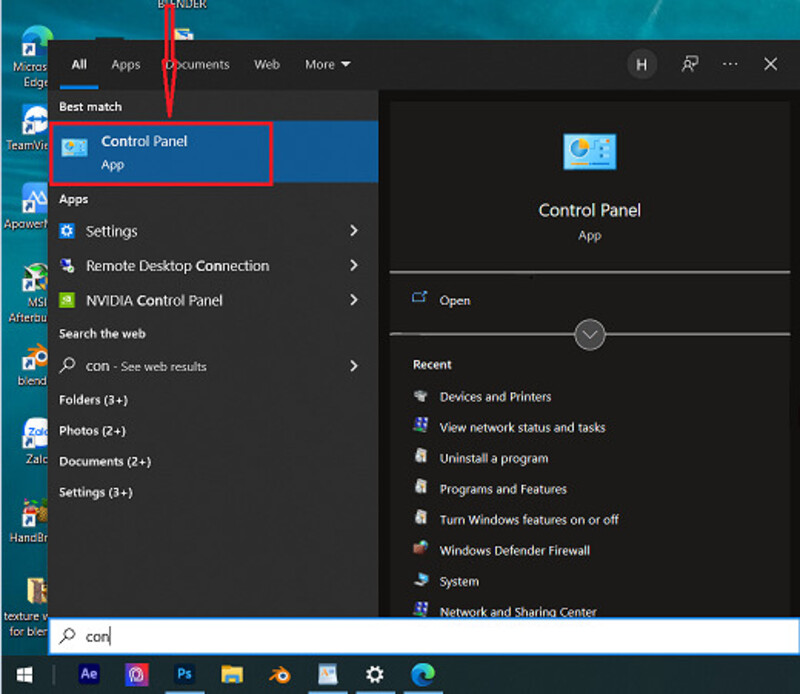Image resolution: width=800 pixels, height=694 pixels.
Task: Click the Control Panel icon in best match
Action: click(74, 148)
